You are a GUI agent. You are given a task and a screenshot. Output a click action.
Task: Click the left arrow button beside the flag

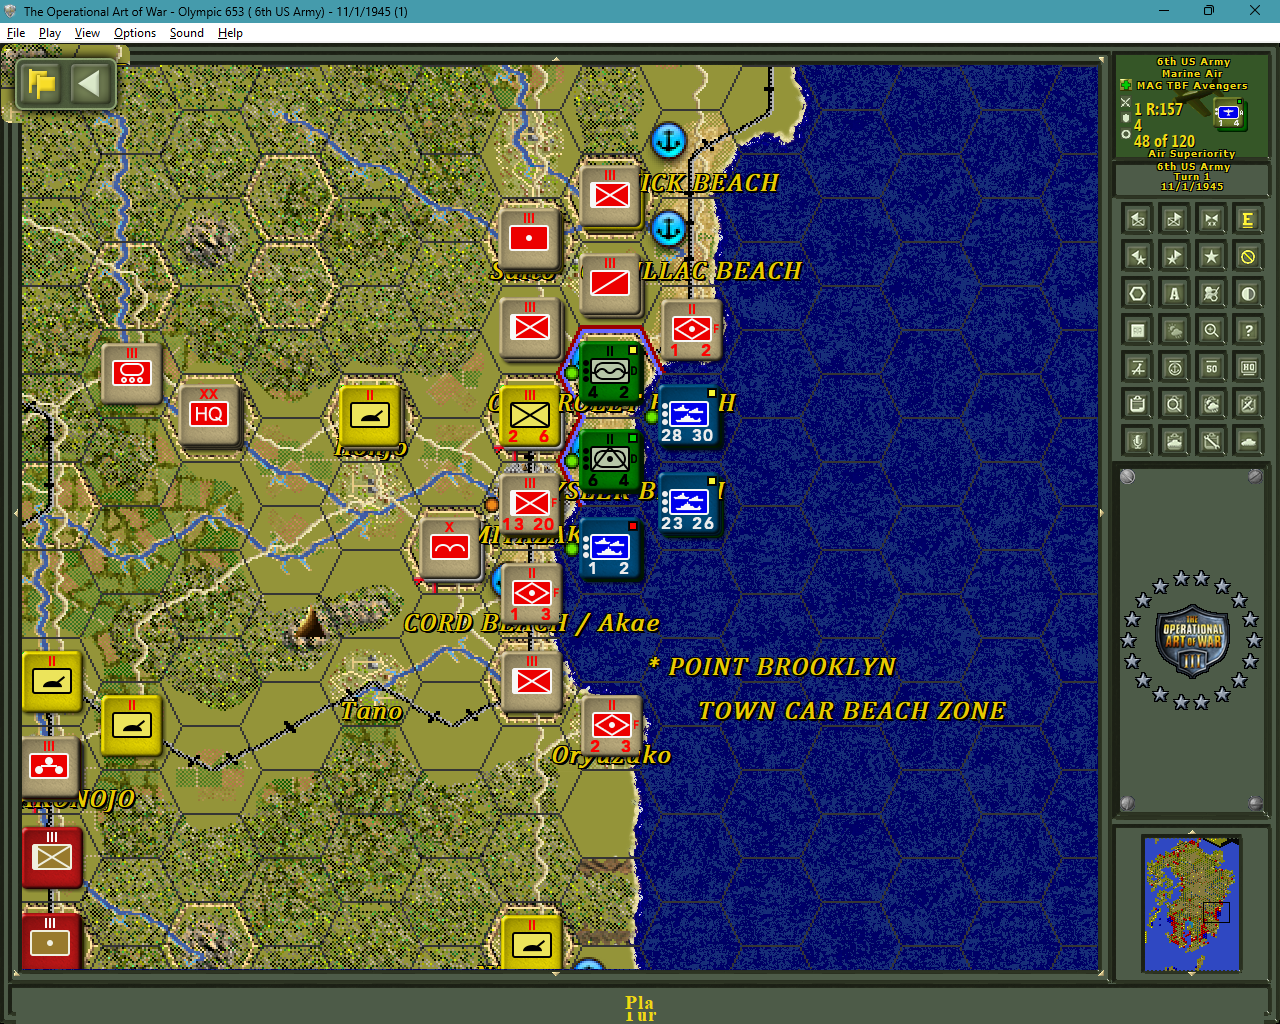click(x=90, y=84)
